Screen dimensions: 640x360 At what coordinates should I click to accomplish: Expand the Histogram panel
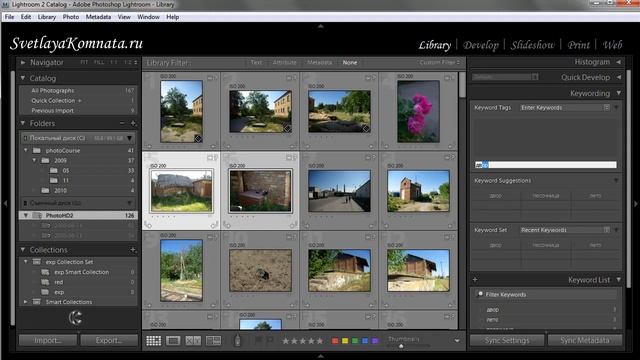pos(619,62)
